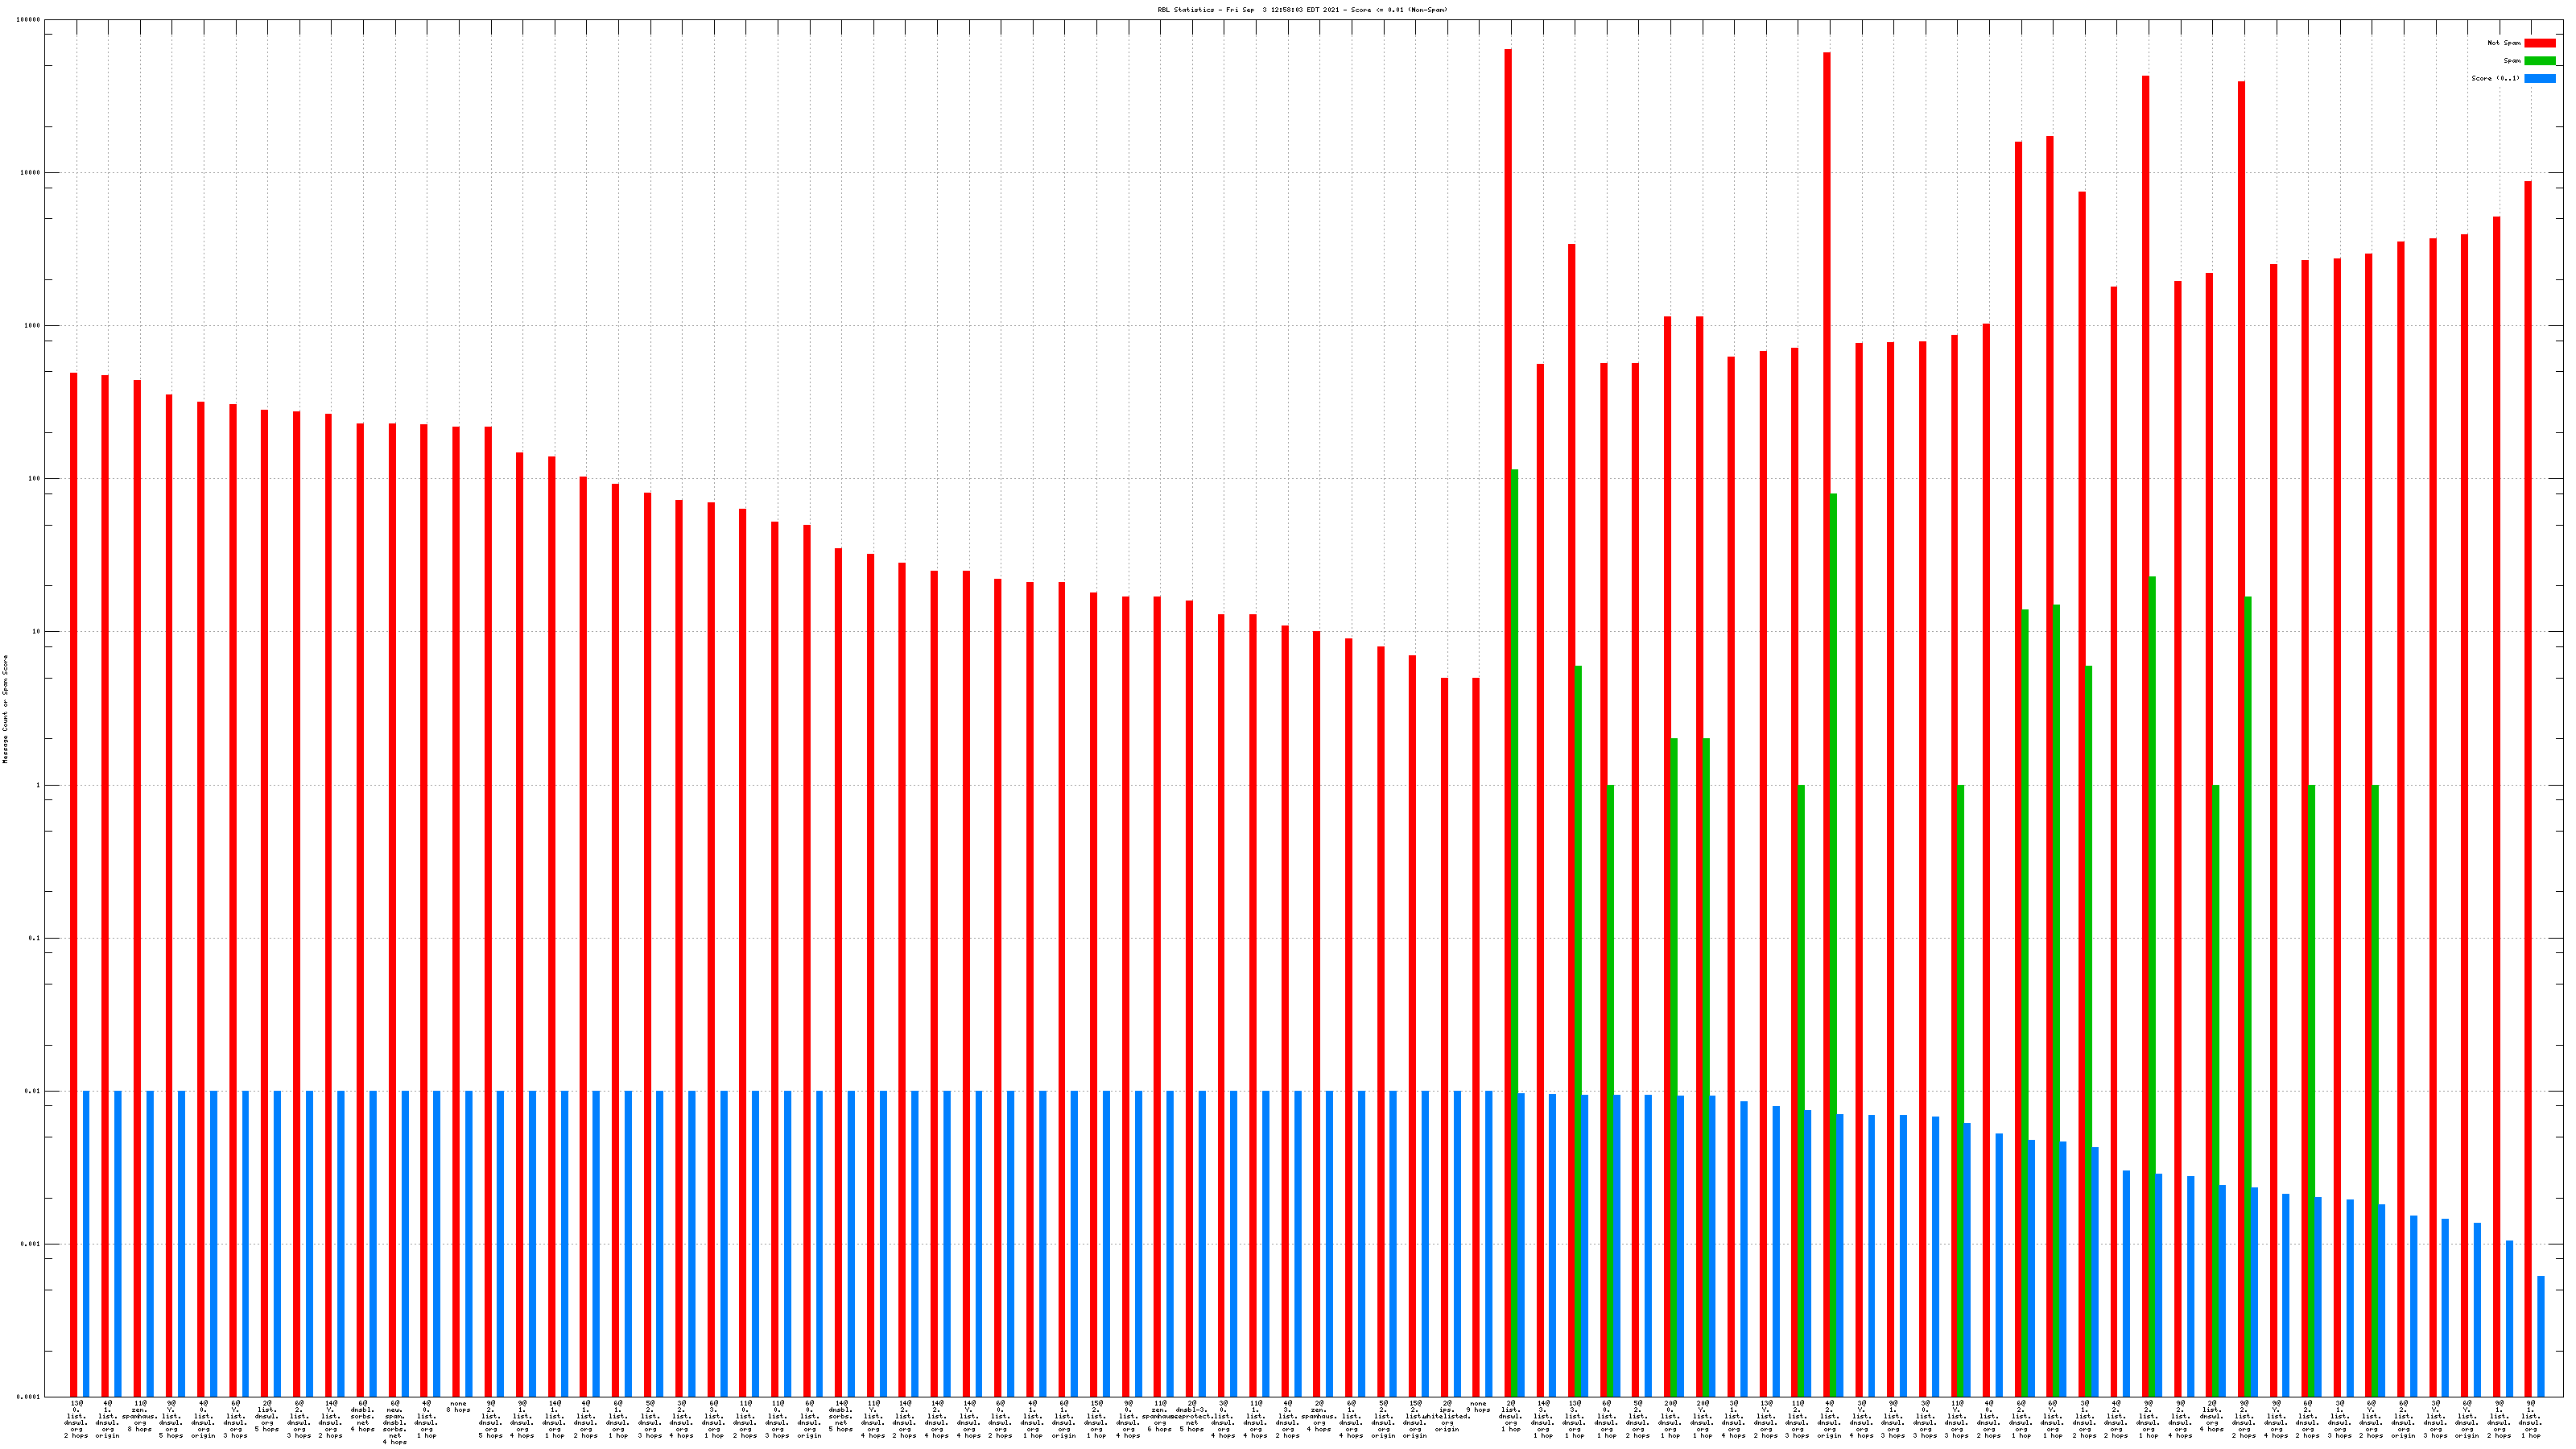The width and height of the screenshot is (2576, 1449).
Task: Click the blue Score (0..1) legend swatch
Action: (2539, 78)
